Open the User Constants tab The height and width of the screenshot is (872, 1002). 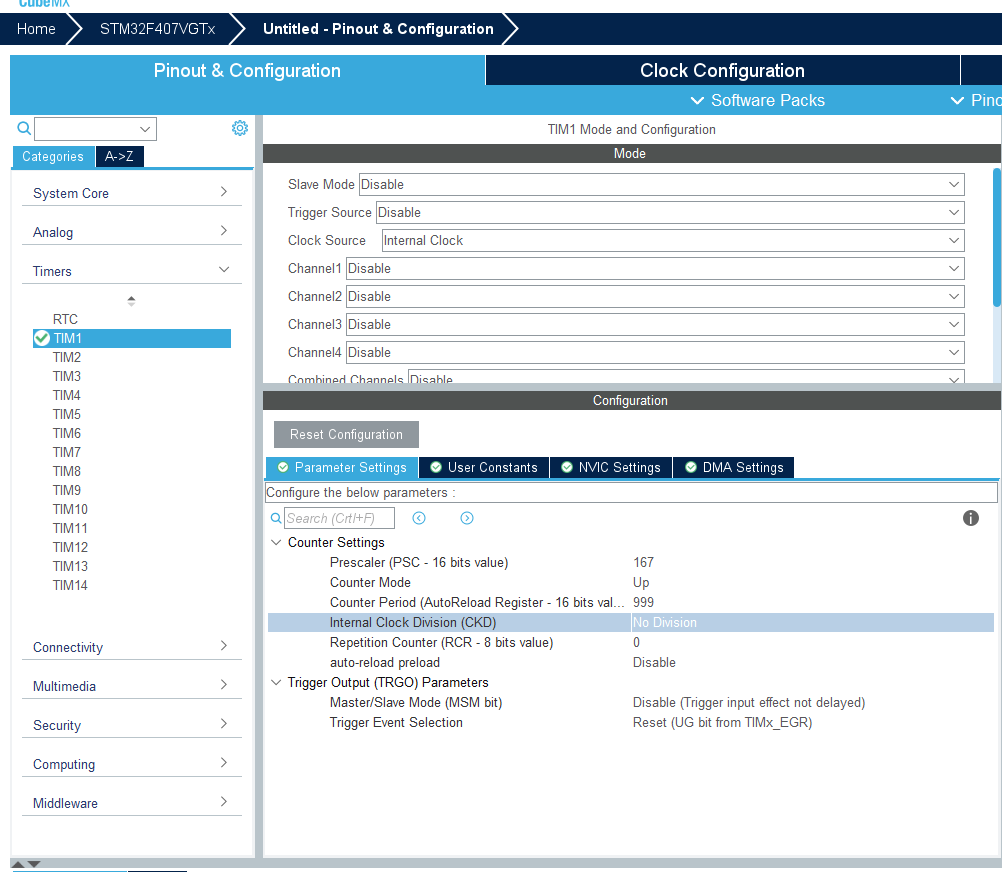click(x=484, y=468)
